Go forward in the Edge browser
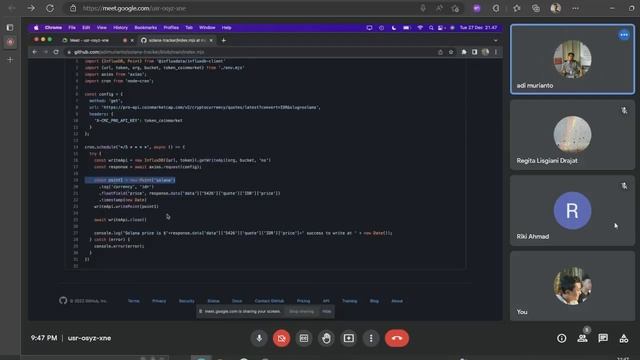 point(31,8)
